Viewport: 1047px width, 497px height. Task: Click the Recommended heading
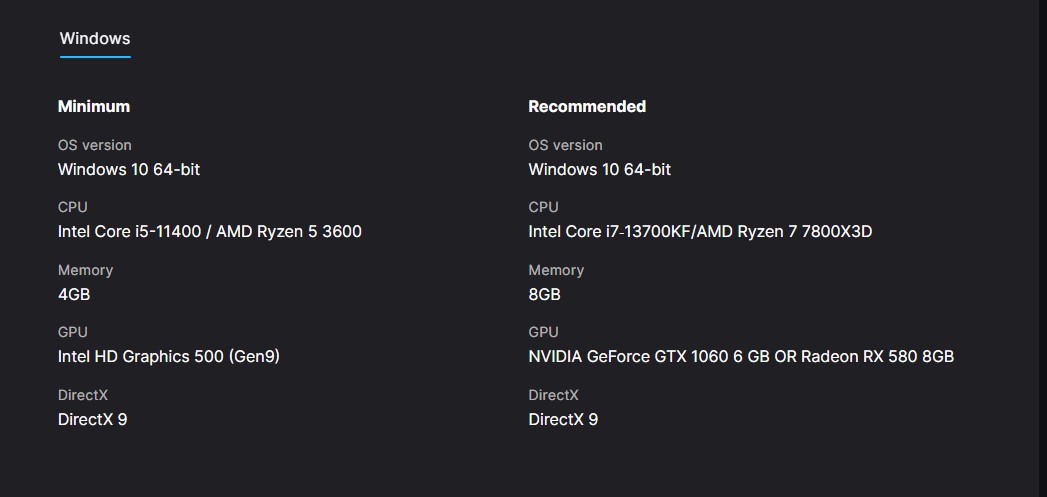click(x=587, y=106)
